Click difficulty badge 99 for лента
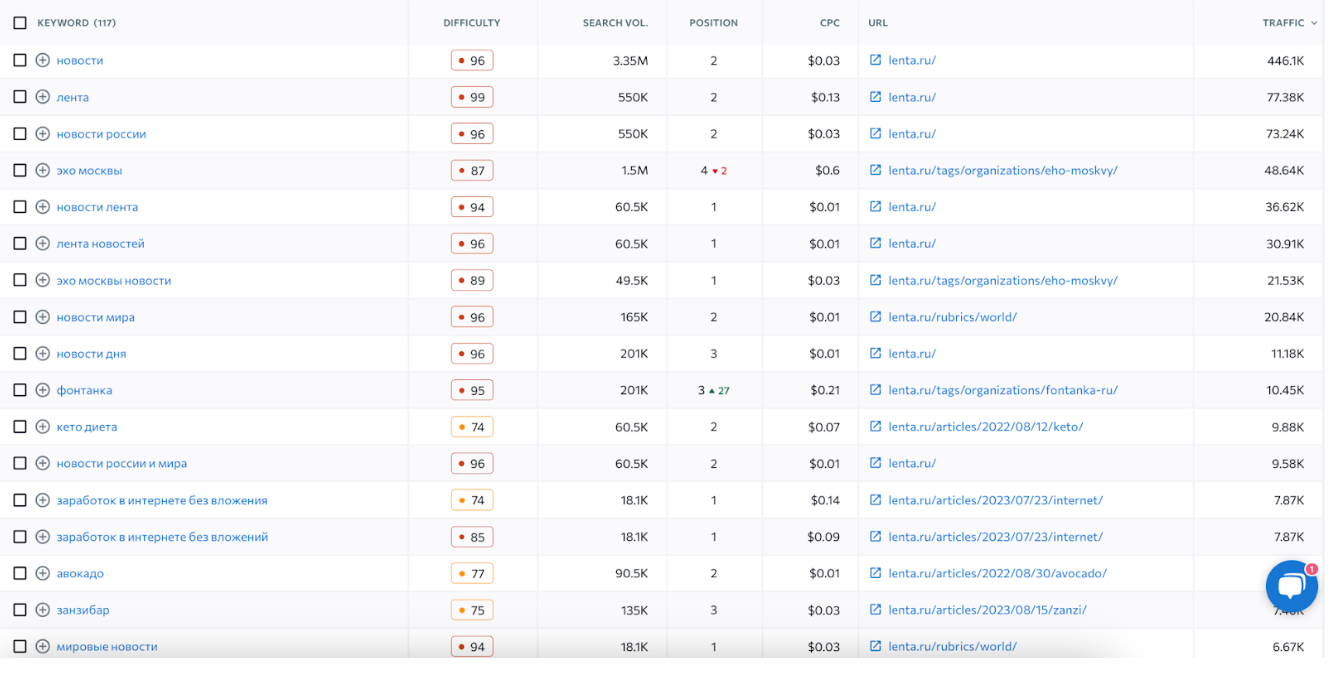Image resolution: width=1334 pixels, height=674 pixels. [472, 97]
